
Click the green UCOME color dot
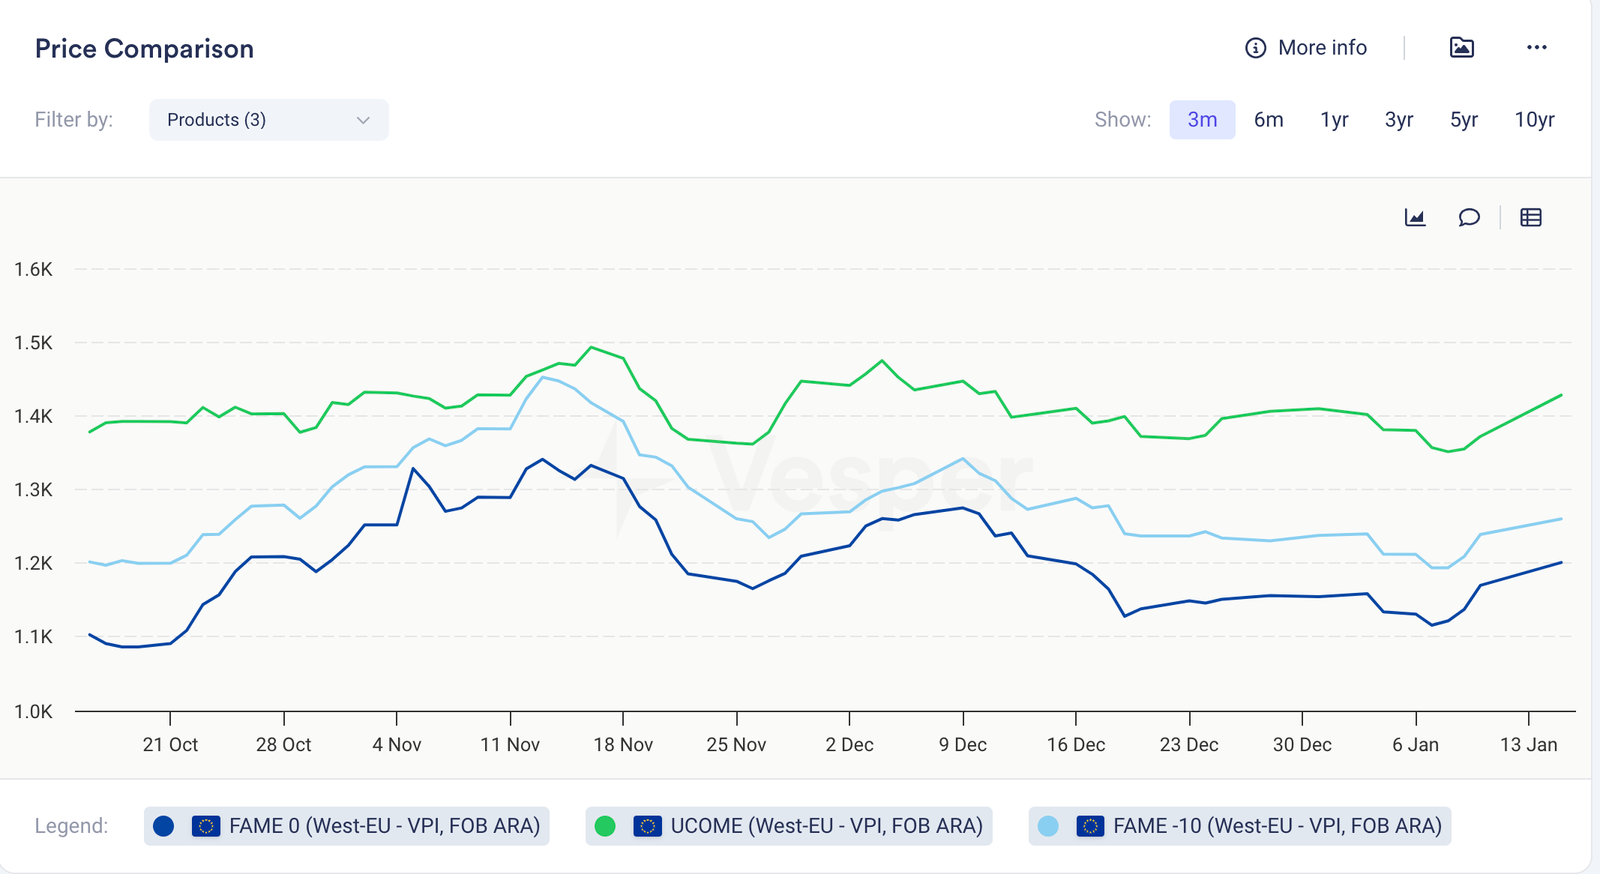[x=605, y=826]
